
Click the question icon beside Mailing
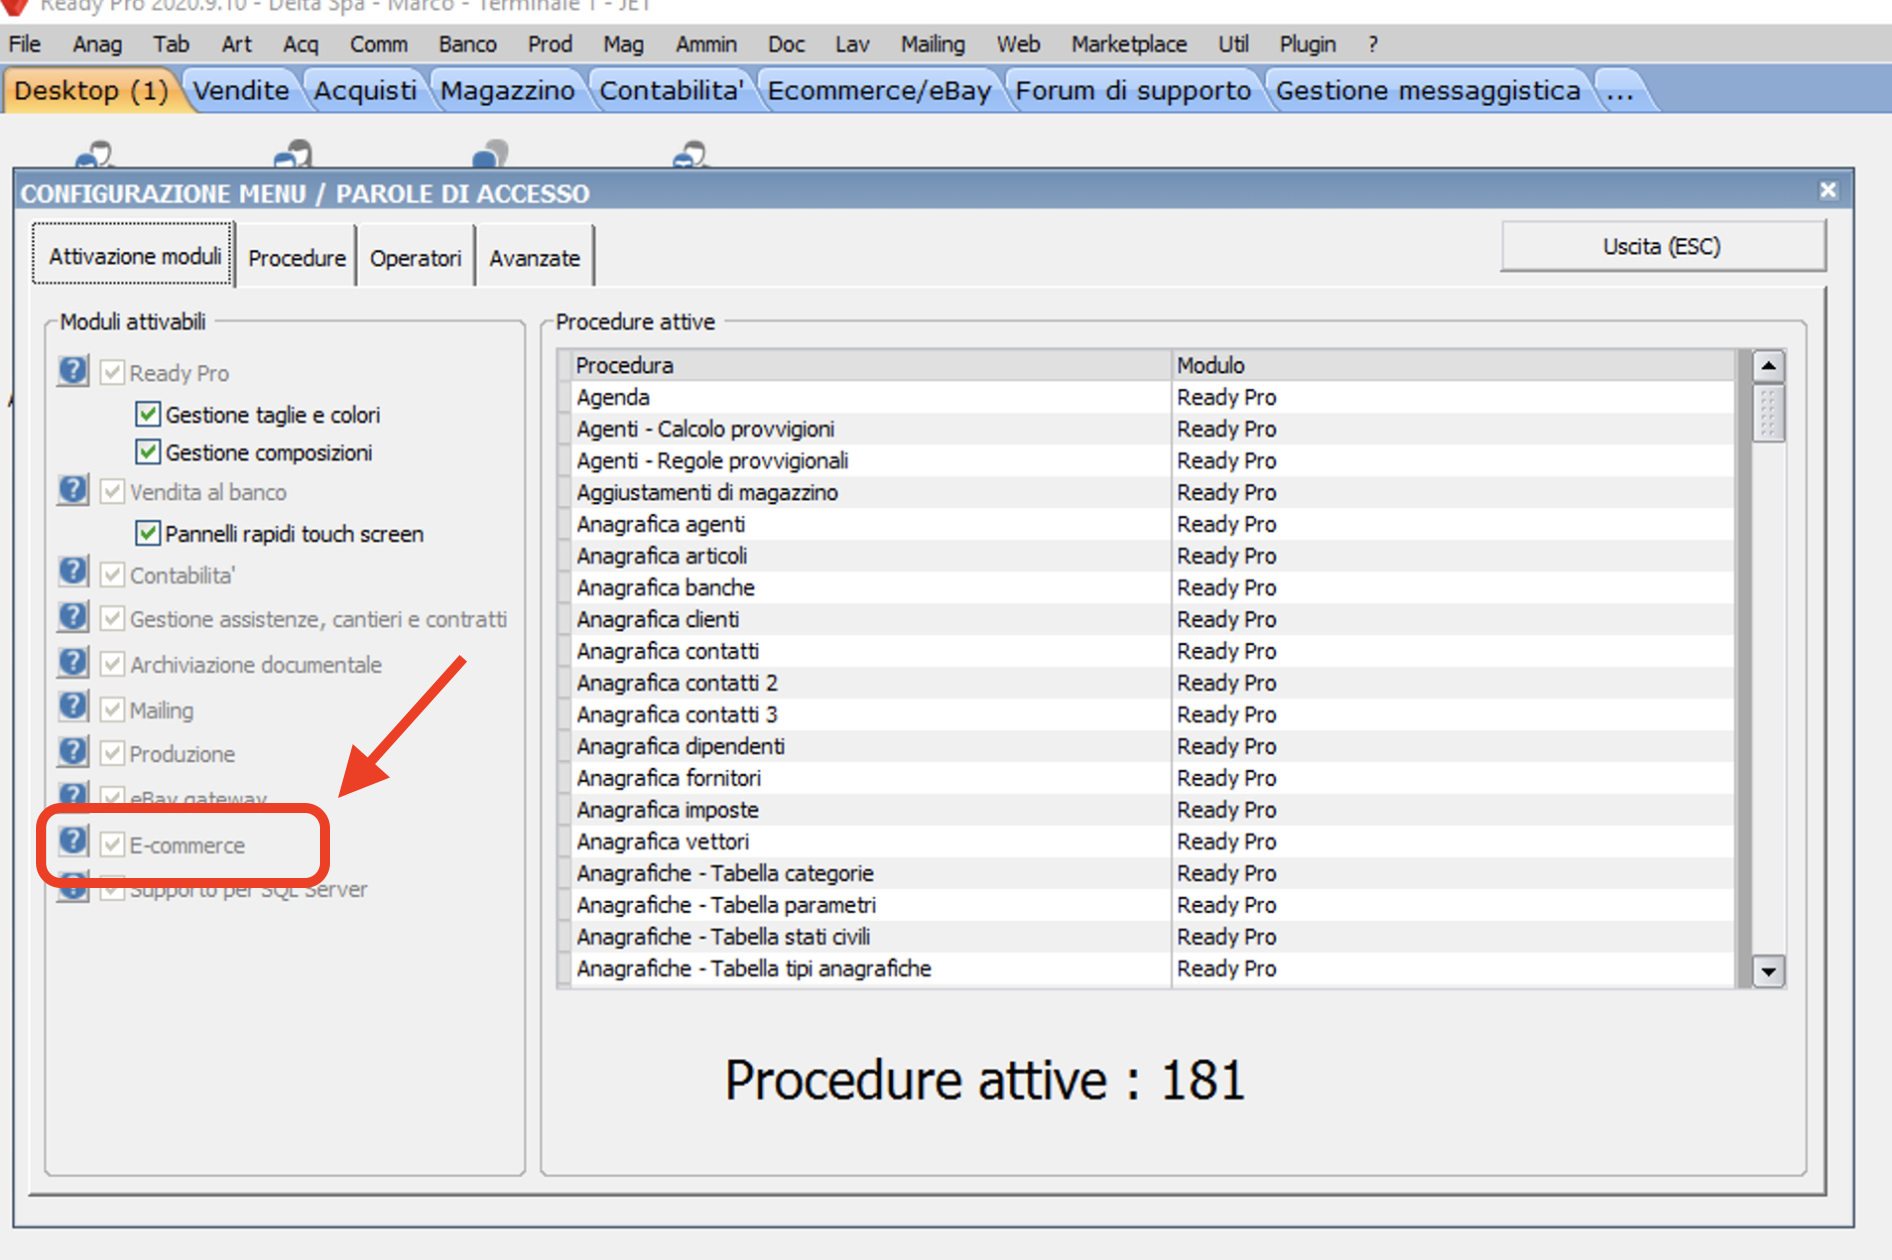coord(73,708)
